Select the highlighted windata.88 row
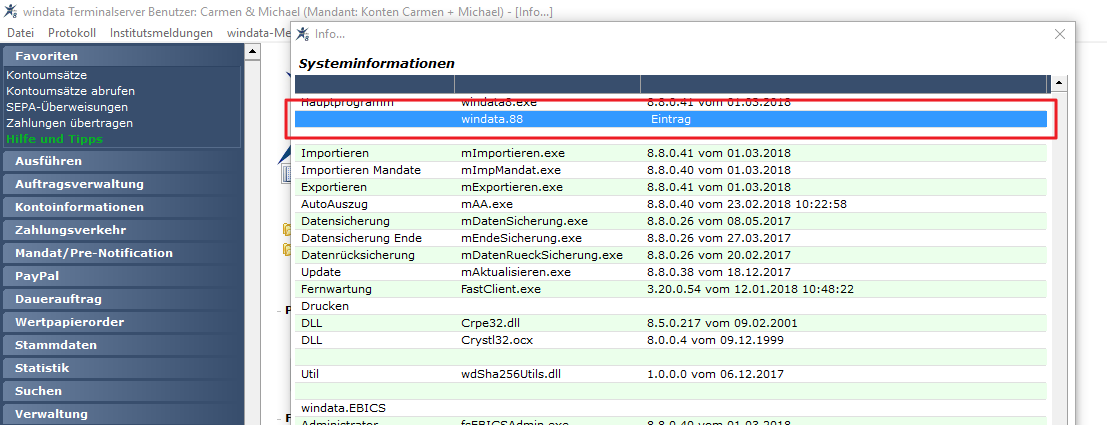This screenshot has width=1107, height=425. click(x=671, y=119)
